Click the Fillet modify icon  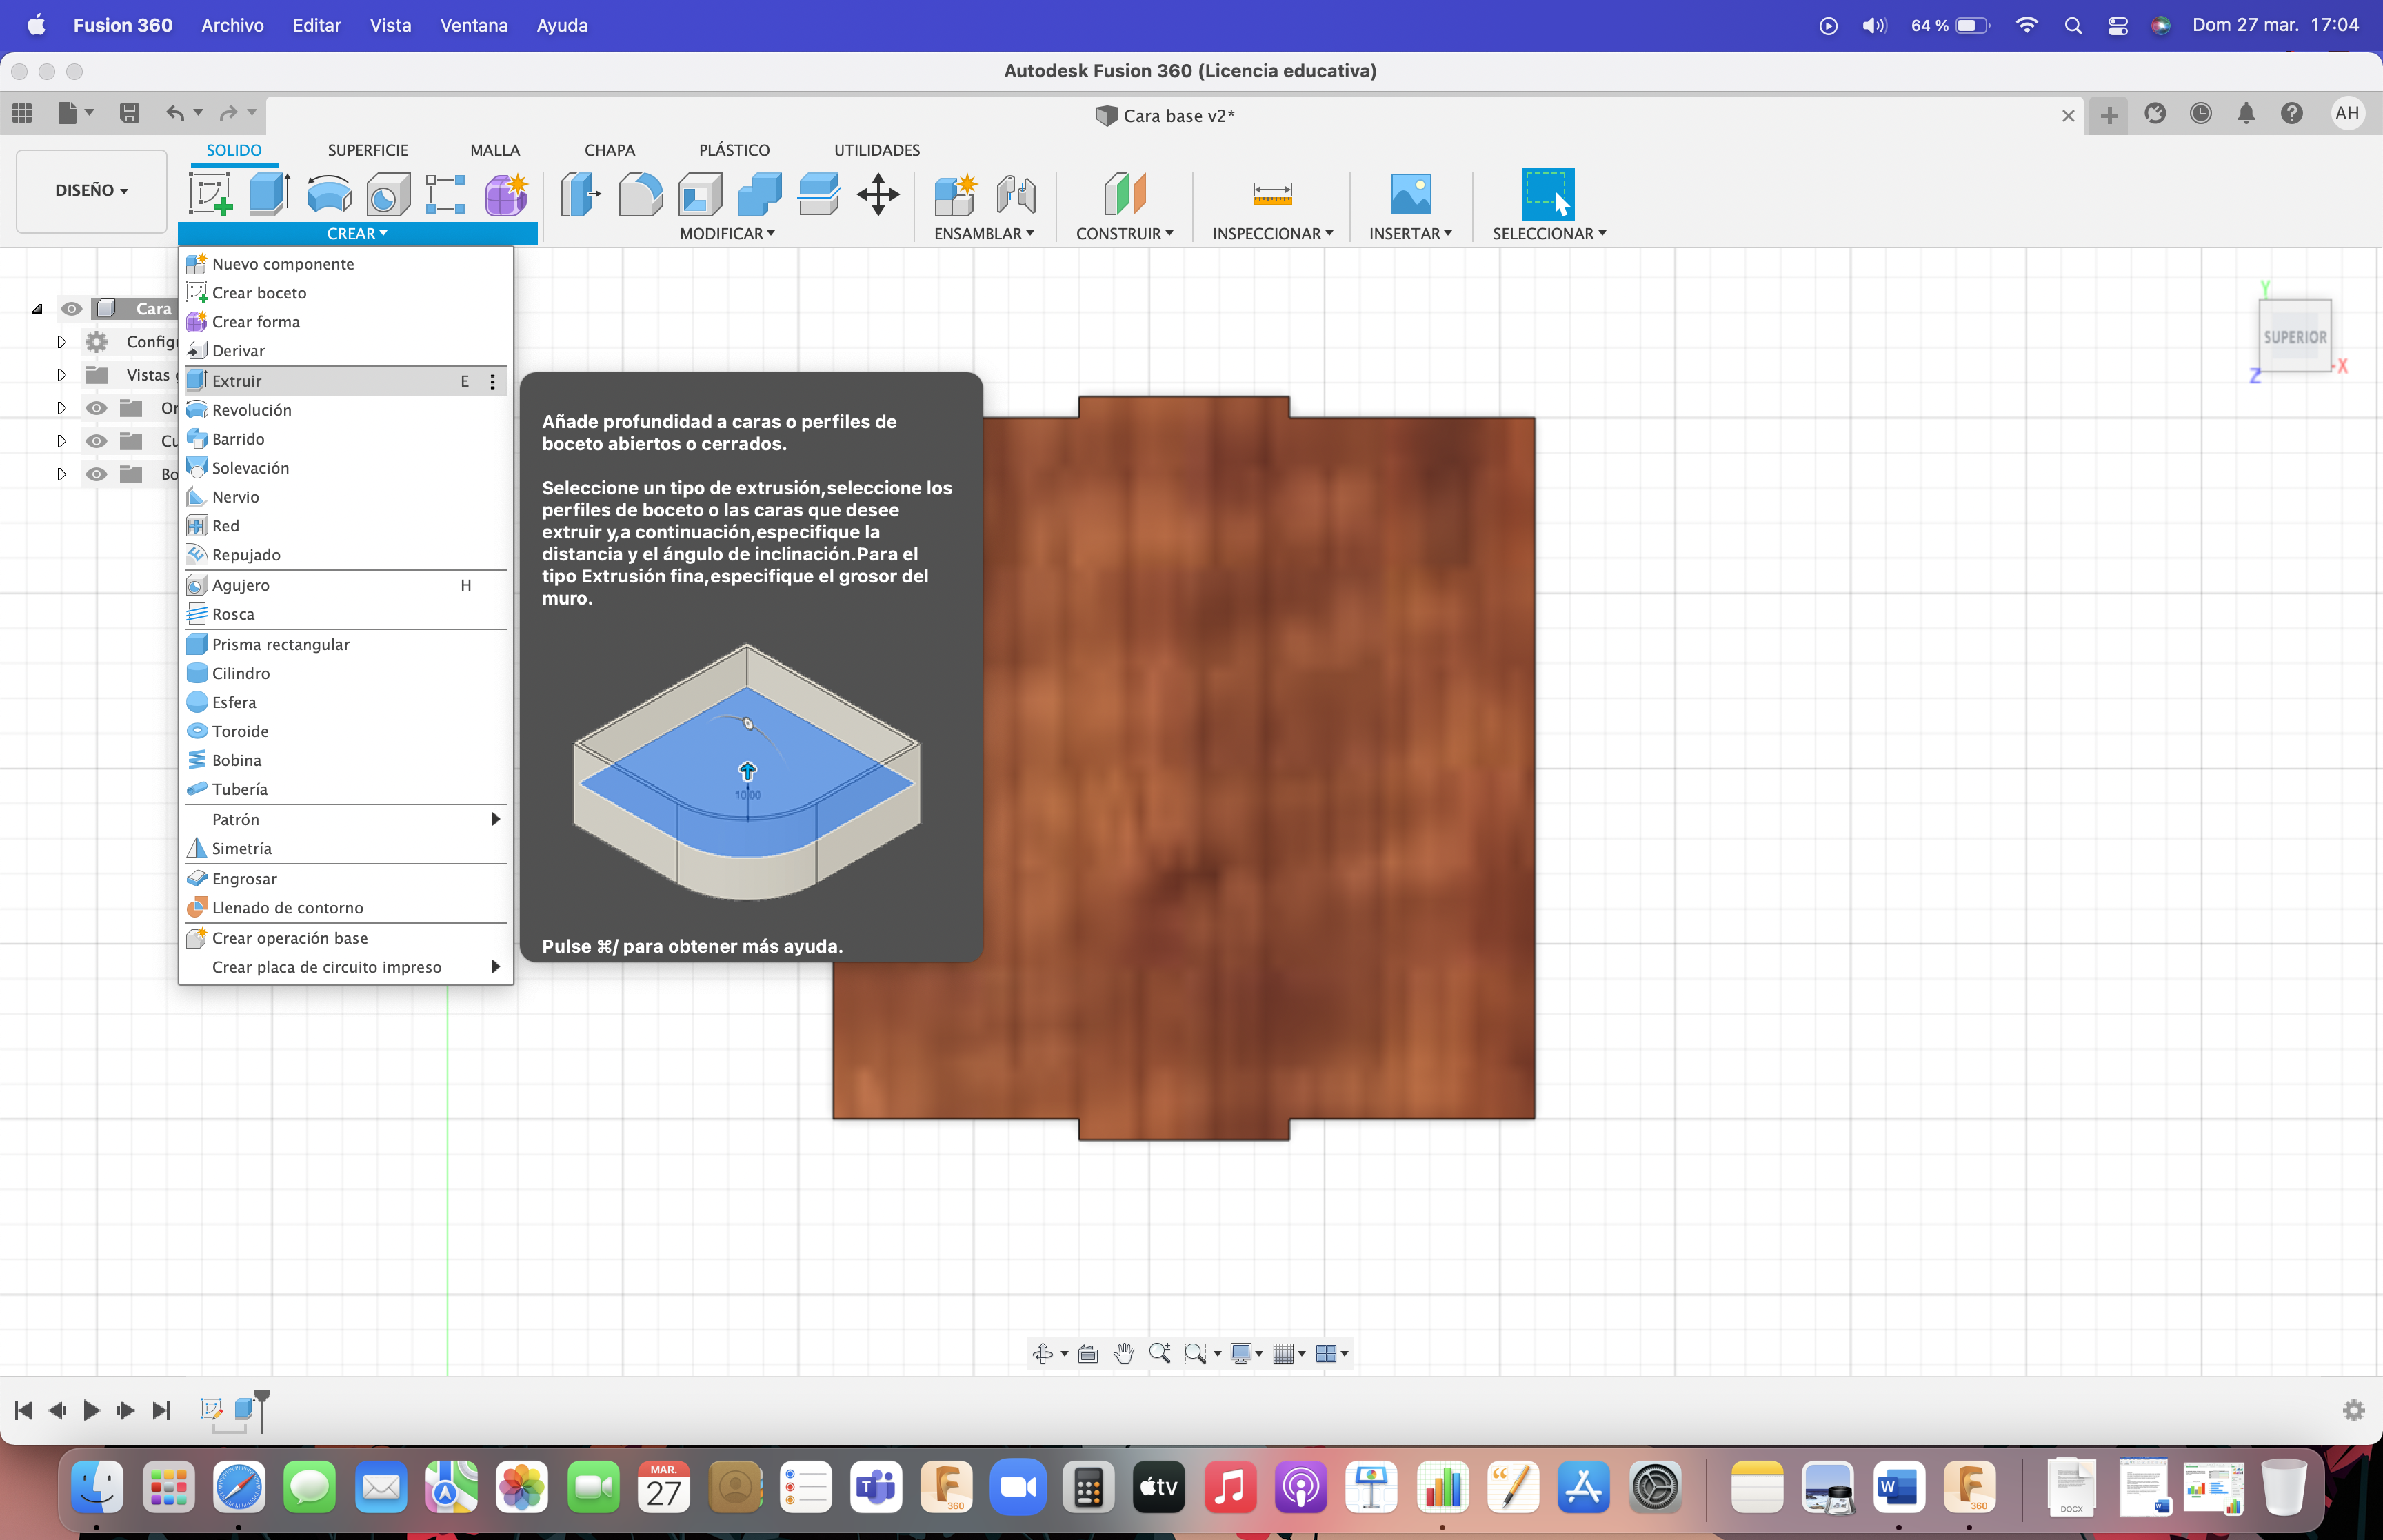pos(640,194)
